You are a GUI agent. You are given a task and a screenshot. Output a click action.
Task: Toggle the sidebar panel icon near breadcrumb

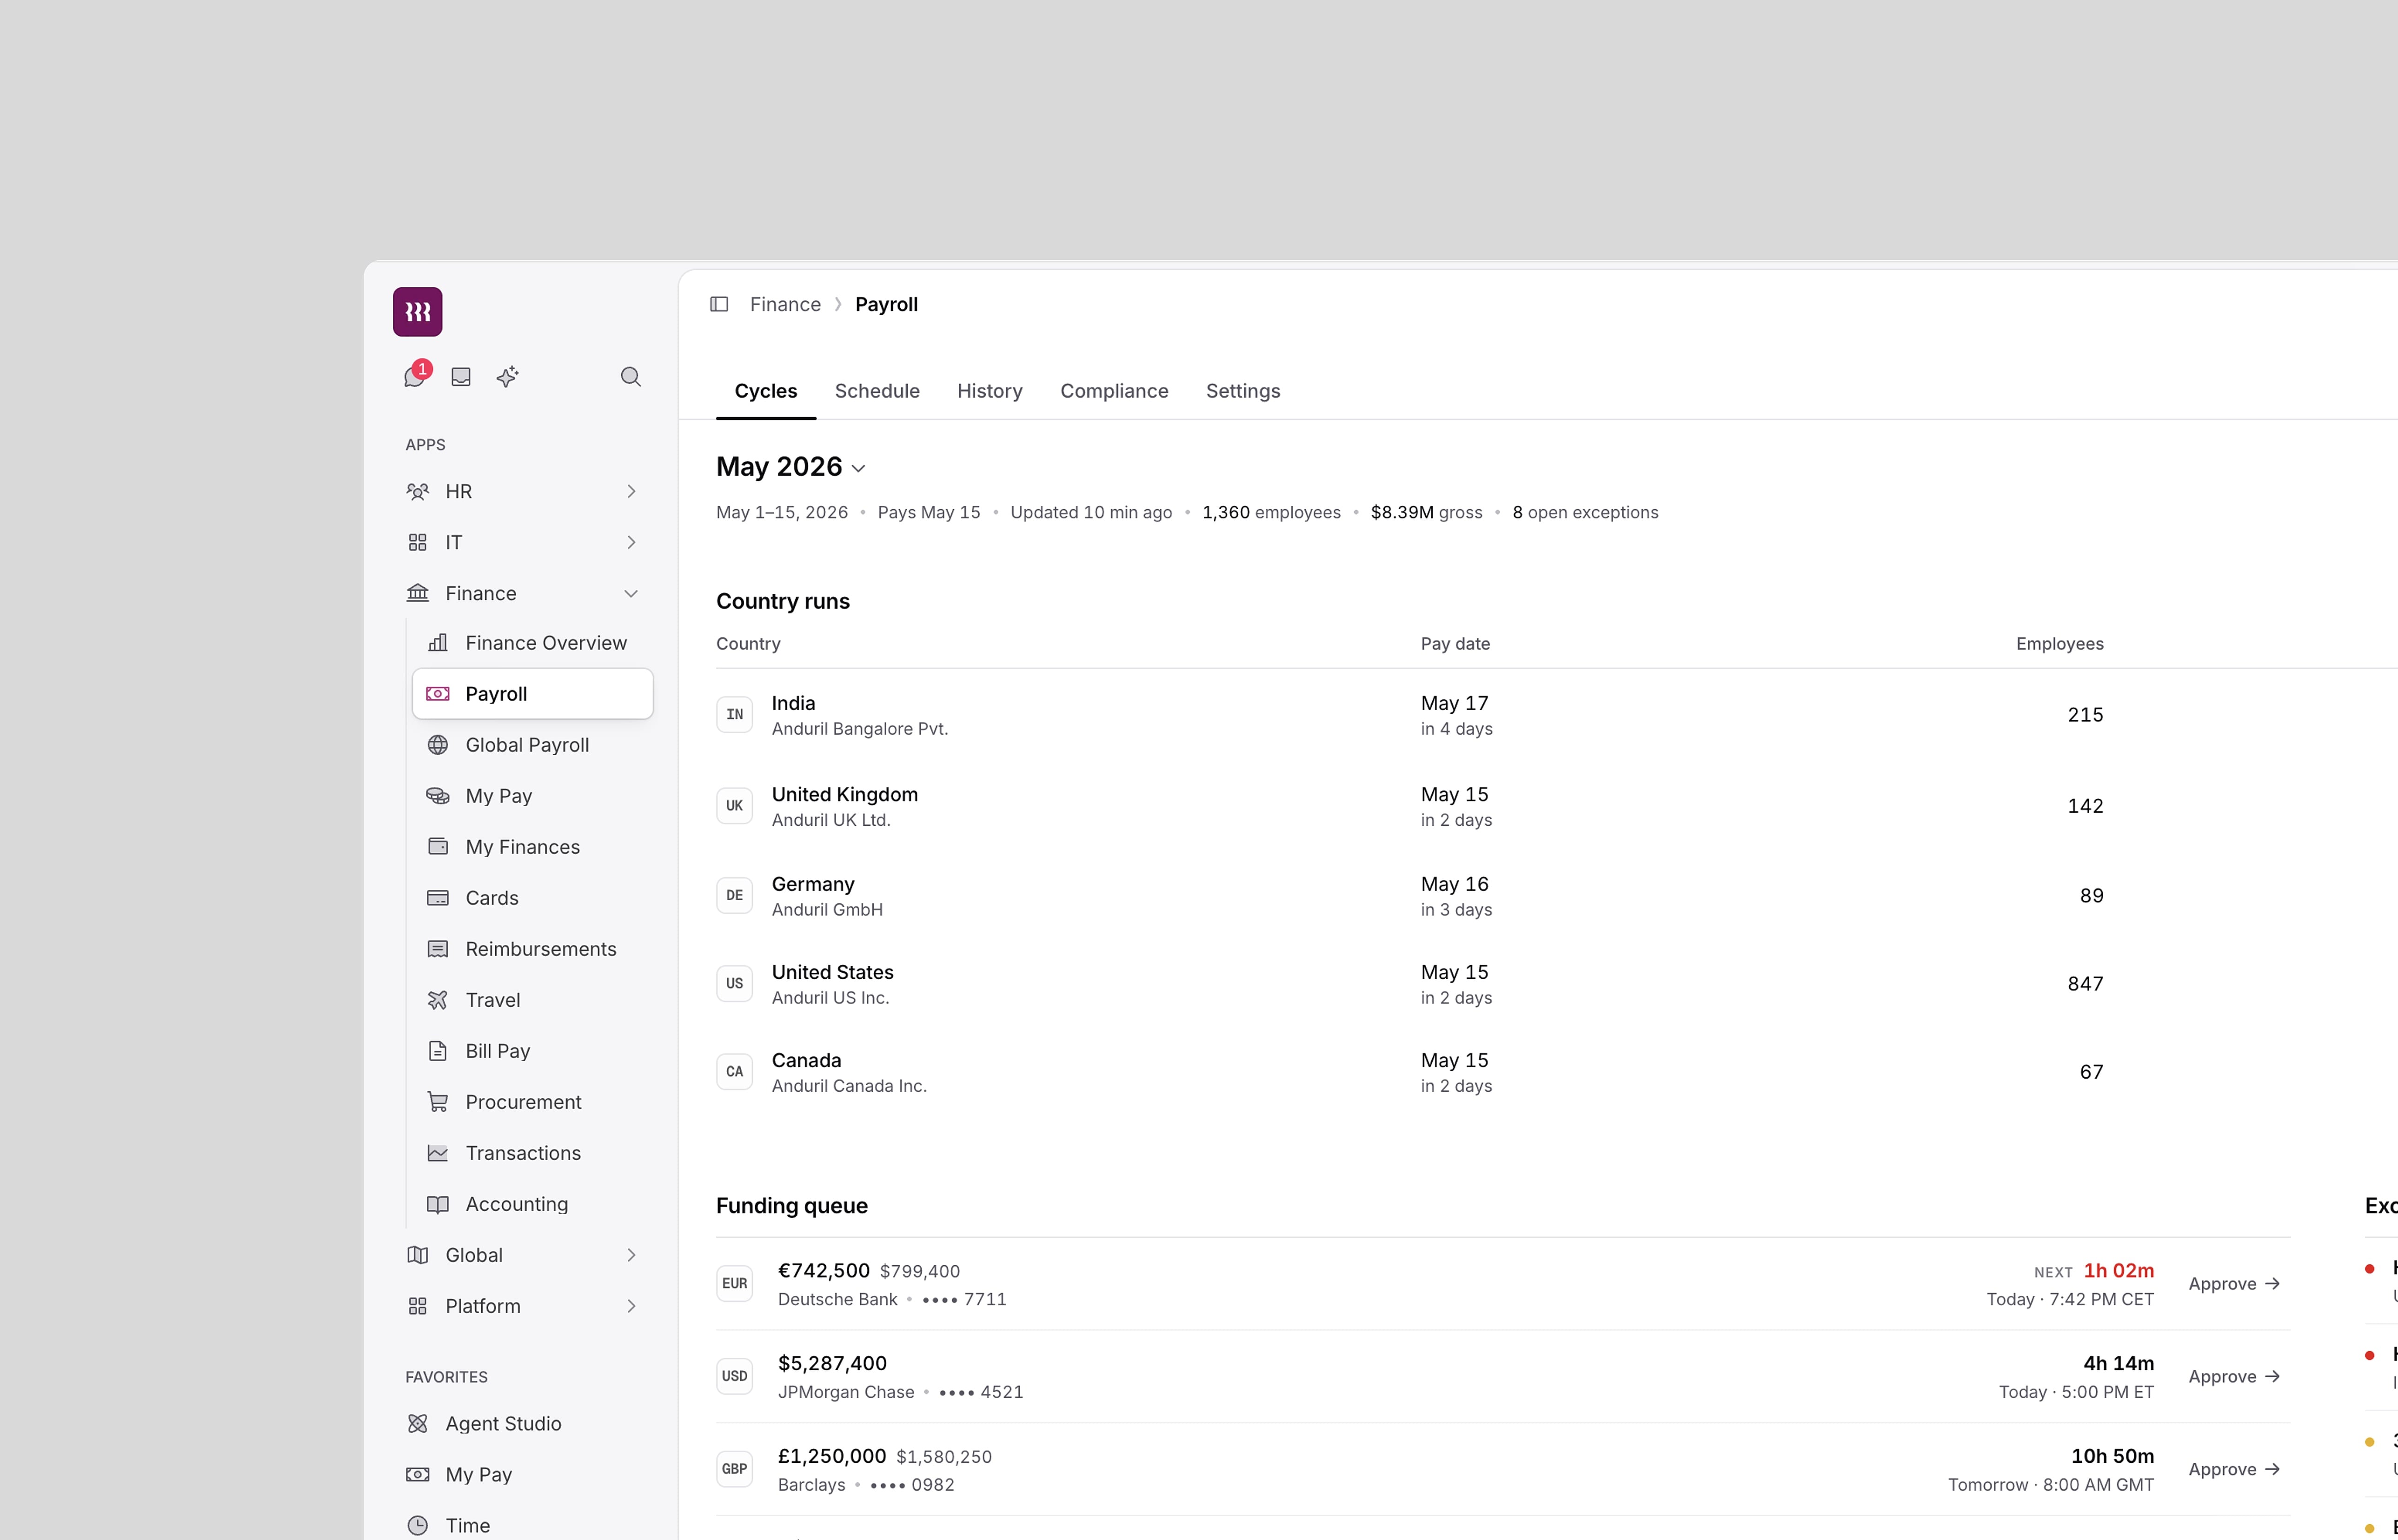click(719, 304)
